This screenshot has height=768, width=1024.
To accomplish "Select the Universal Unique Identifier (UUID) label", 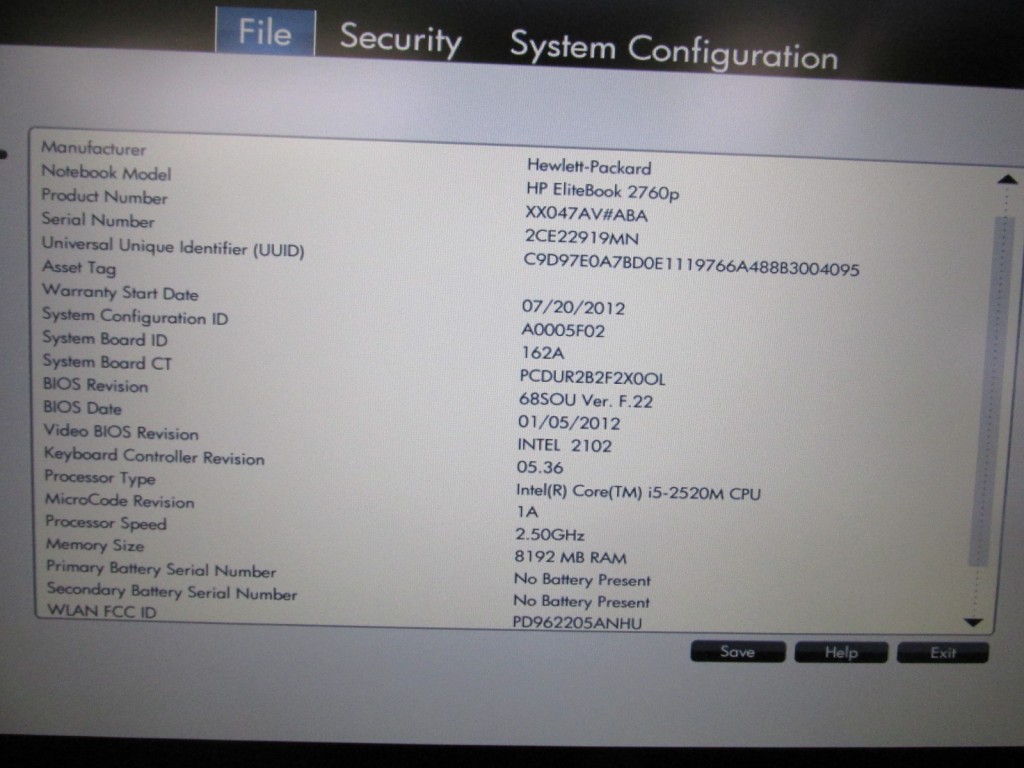I will [173, 247].
